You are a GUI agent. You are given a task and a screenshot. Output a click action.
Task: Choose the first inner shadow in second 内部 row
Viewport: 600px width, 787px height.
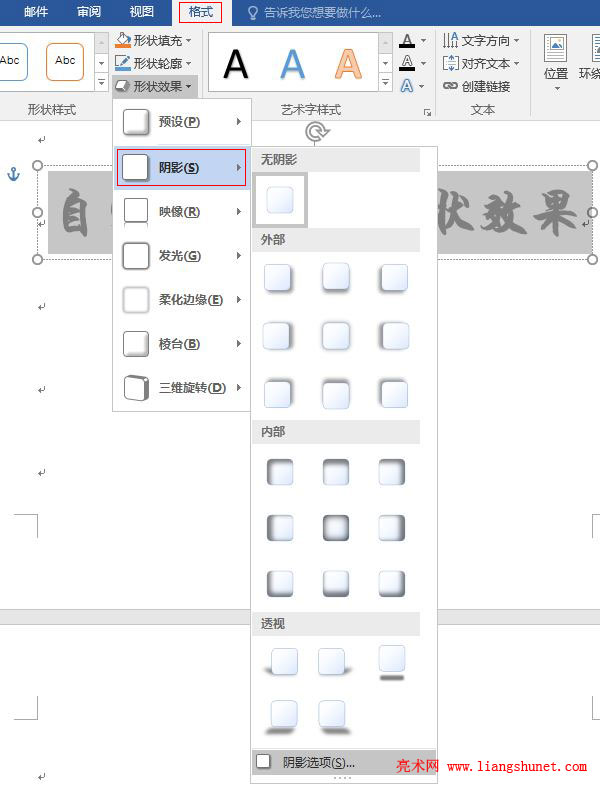[x=280, y=528]
